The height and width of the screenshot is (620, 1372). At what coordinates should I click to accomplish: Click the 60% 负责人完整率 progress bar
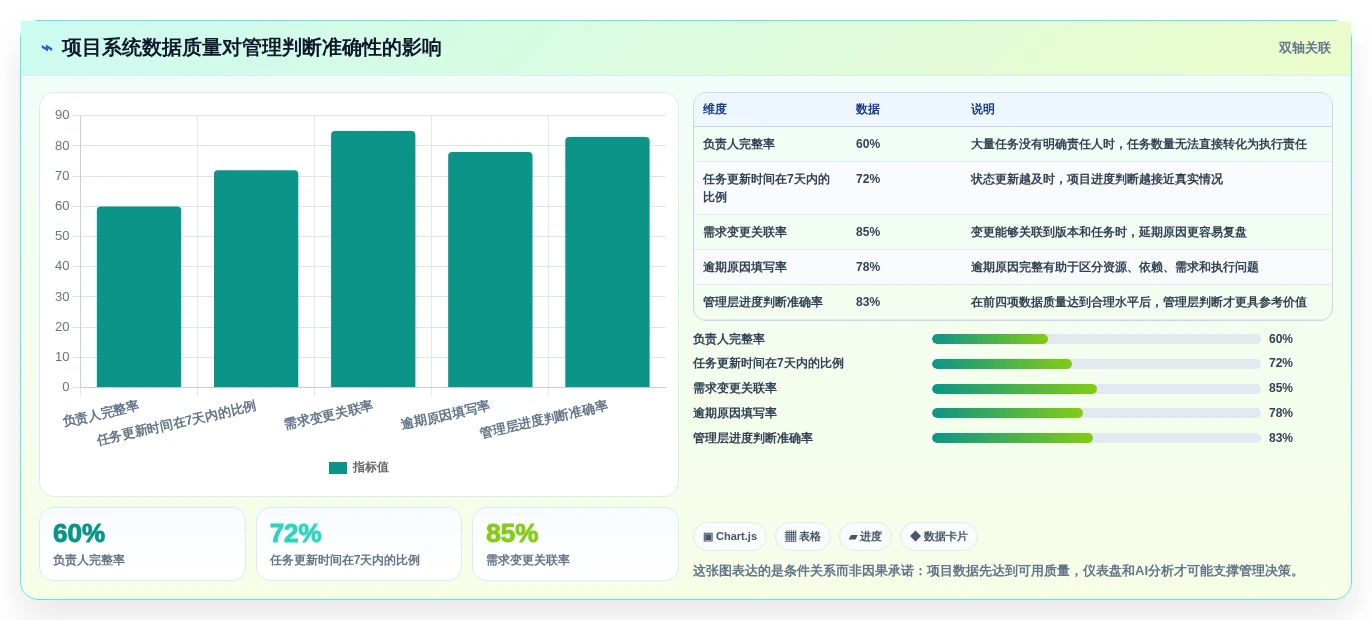coord(1096,339)
